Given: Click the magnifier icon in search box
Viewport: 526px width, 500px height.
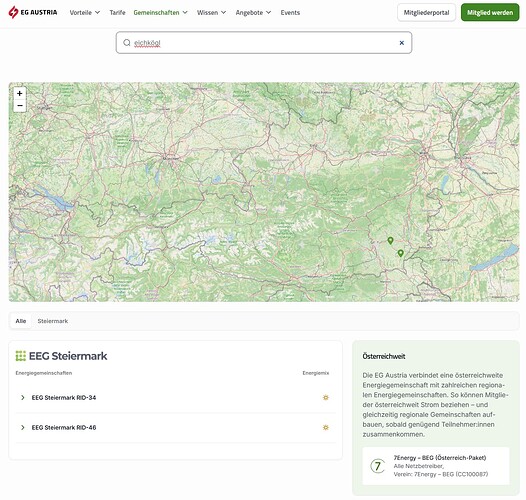Looking at the screenshot, I should (x=126, y=43).
